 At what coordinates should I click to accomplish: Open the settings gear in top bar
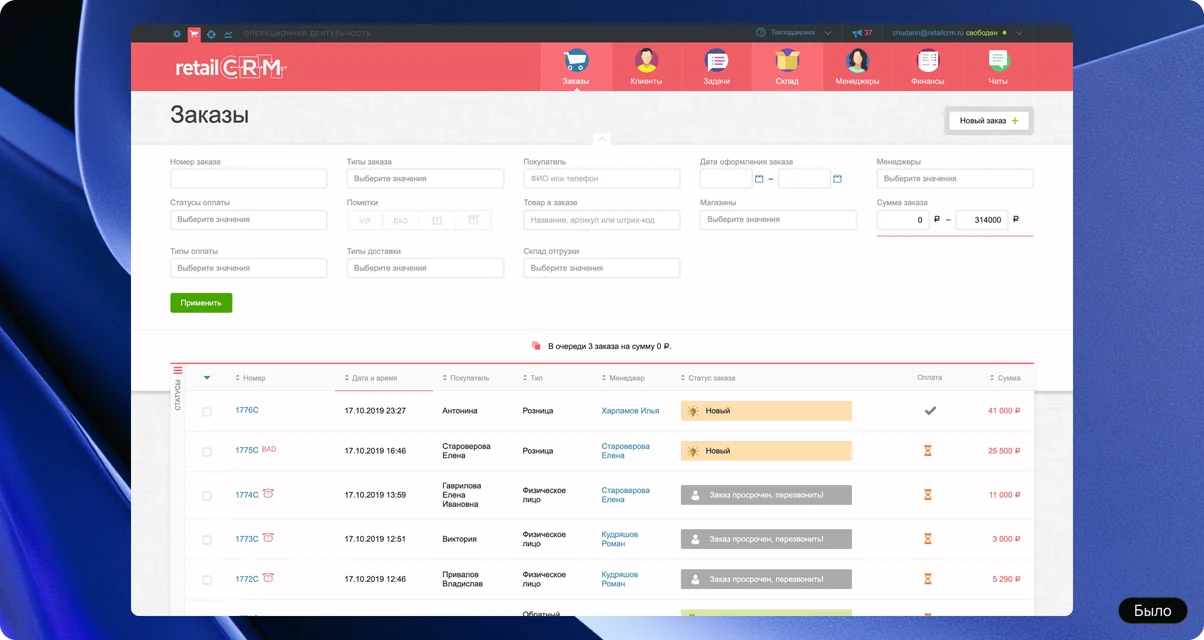(x=177, y=34)
